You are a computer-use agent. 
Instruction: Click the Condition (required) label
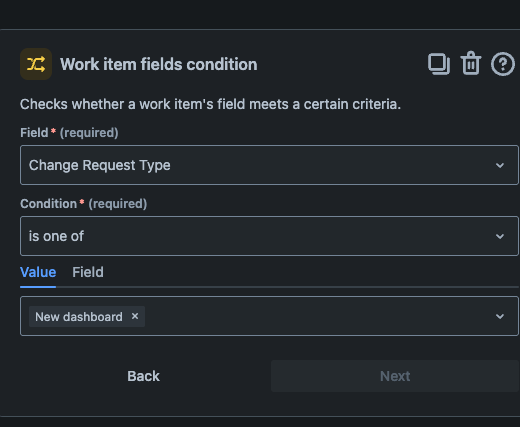coord(84,204)
